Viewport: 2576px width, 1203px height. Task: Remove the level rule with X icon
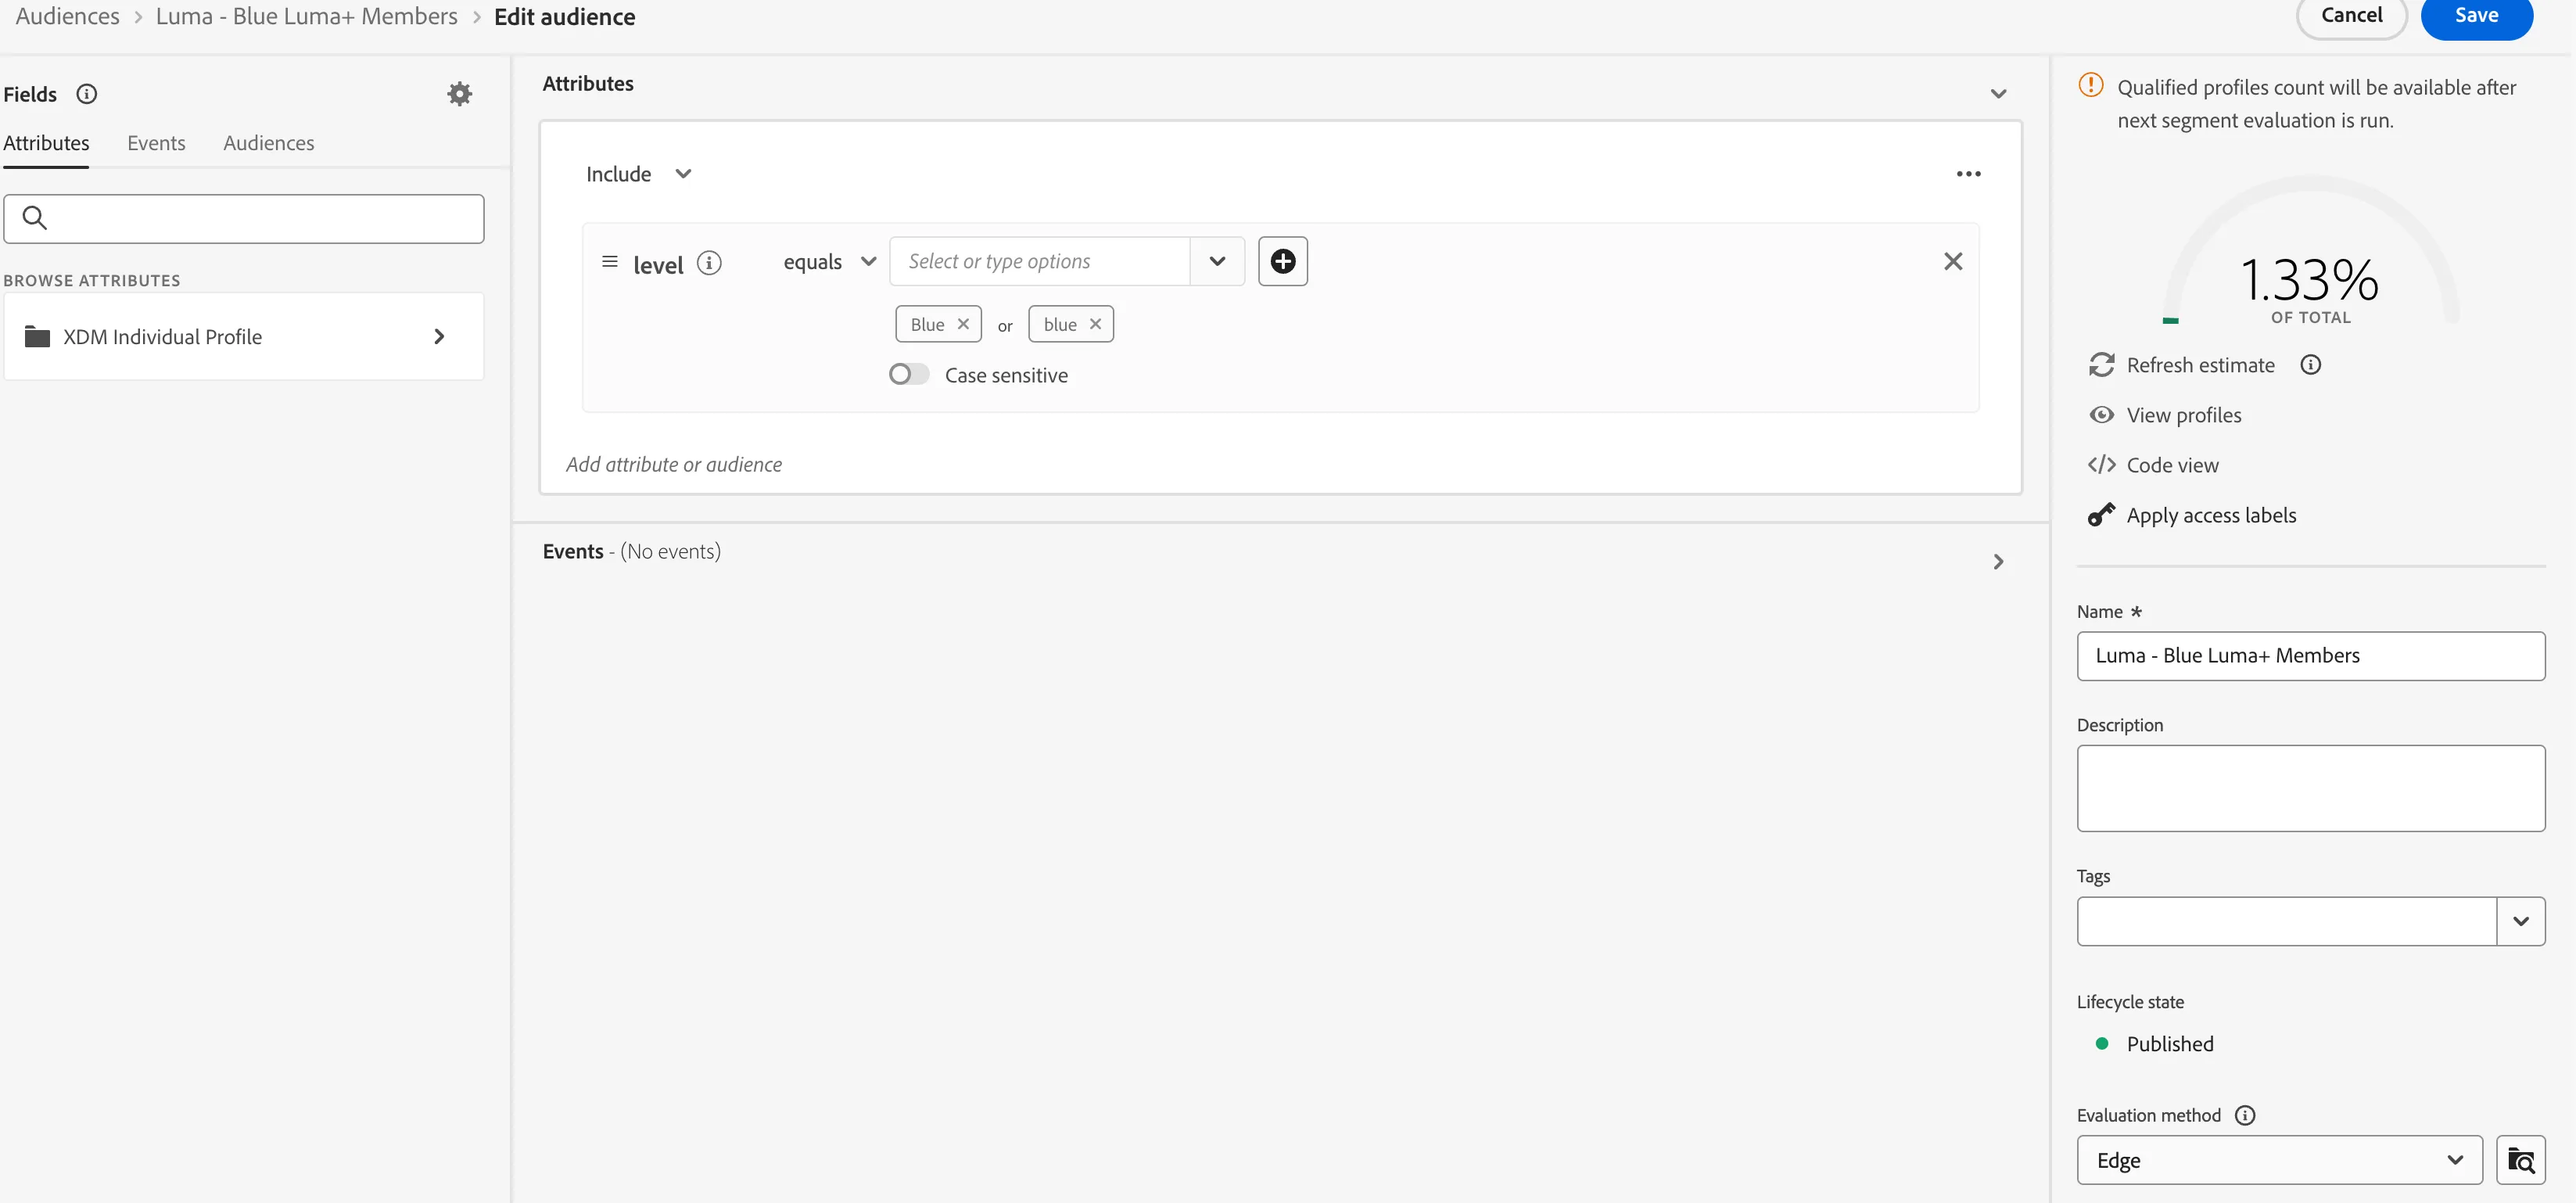1953,261
